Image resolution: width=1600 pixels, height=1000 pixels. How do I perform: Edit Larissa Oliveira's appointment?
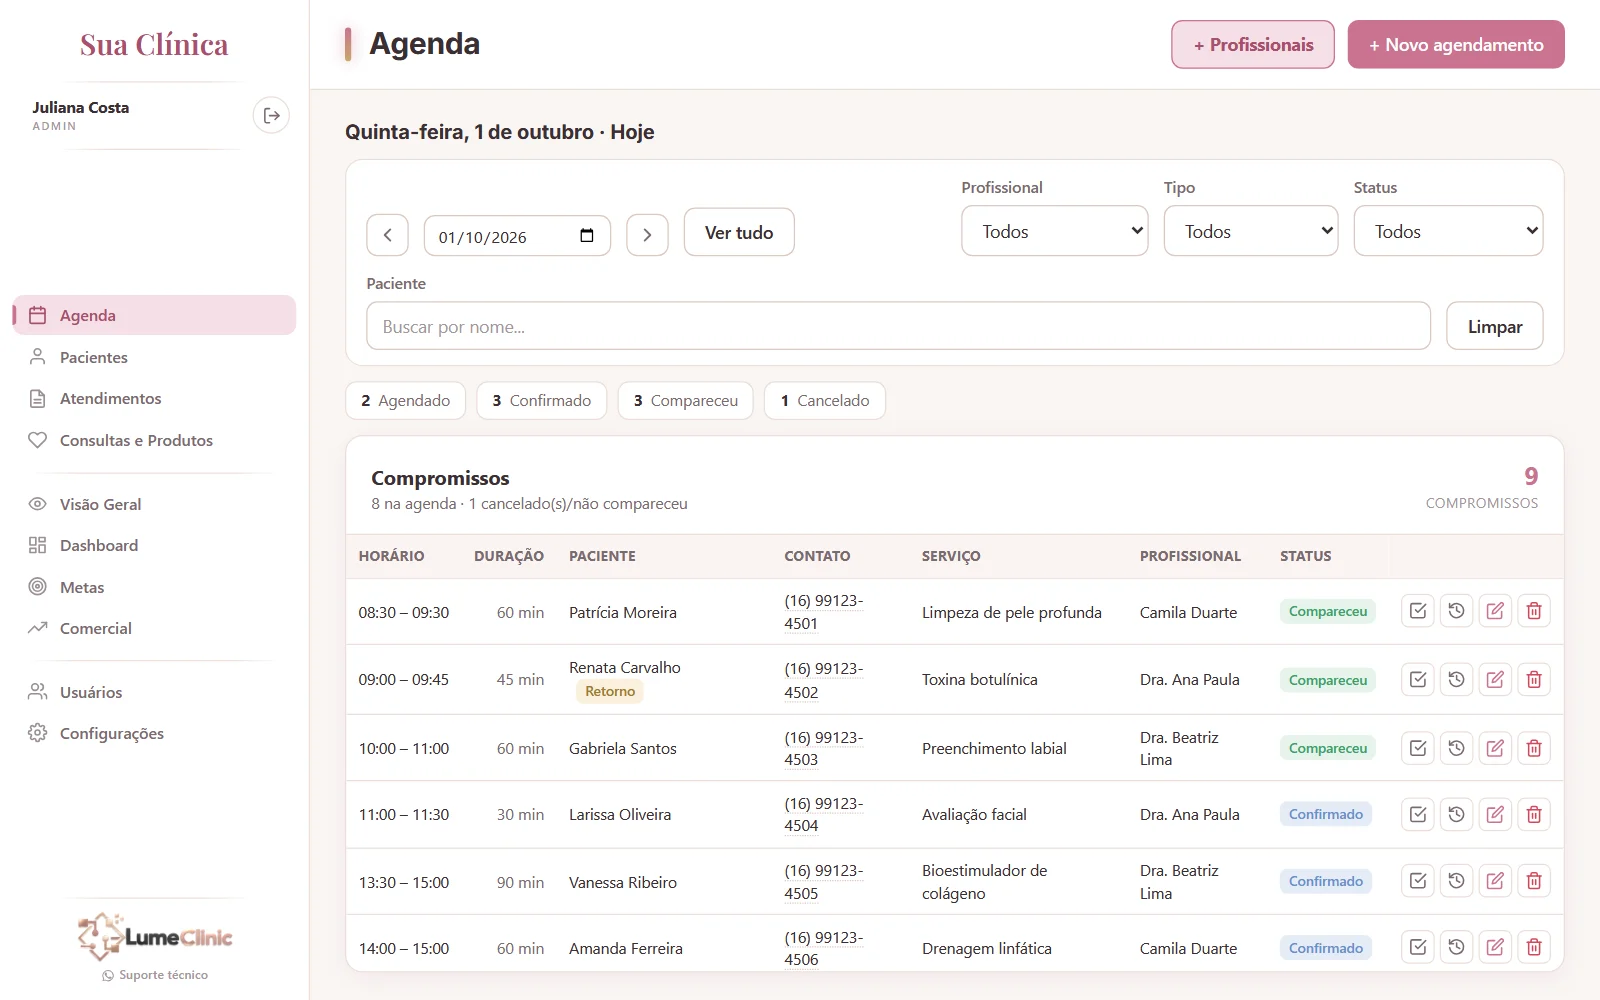(1495, 815)
